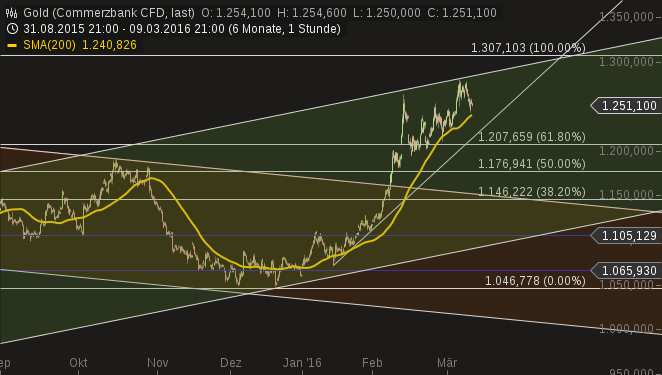Click the yellow SMA(200) legend color marker

pos(12,45)
